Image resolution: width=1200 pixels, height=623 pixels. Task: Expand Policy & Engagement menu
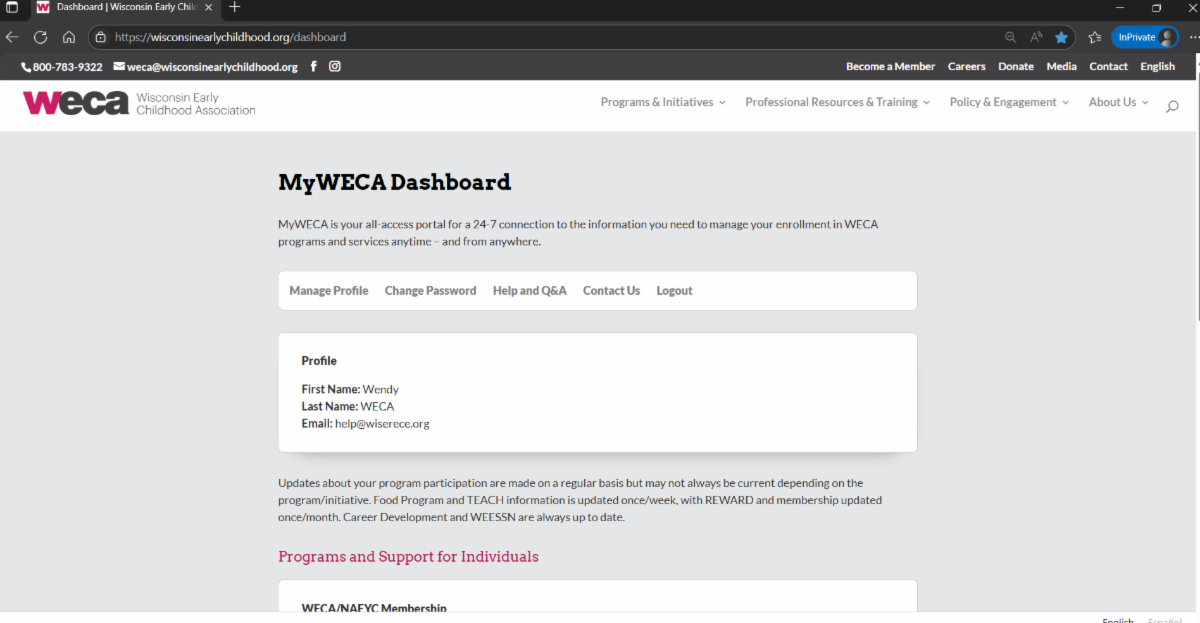[1009, 102]
